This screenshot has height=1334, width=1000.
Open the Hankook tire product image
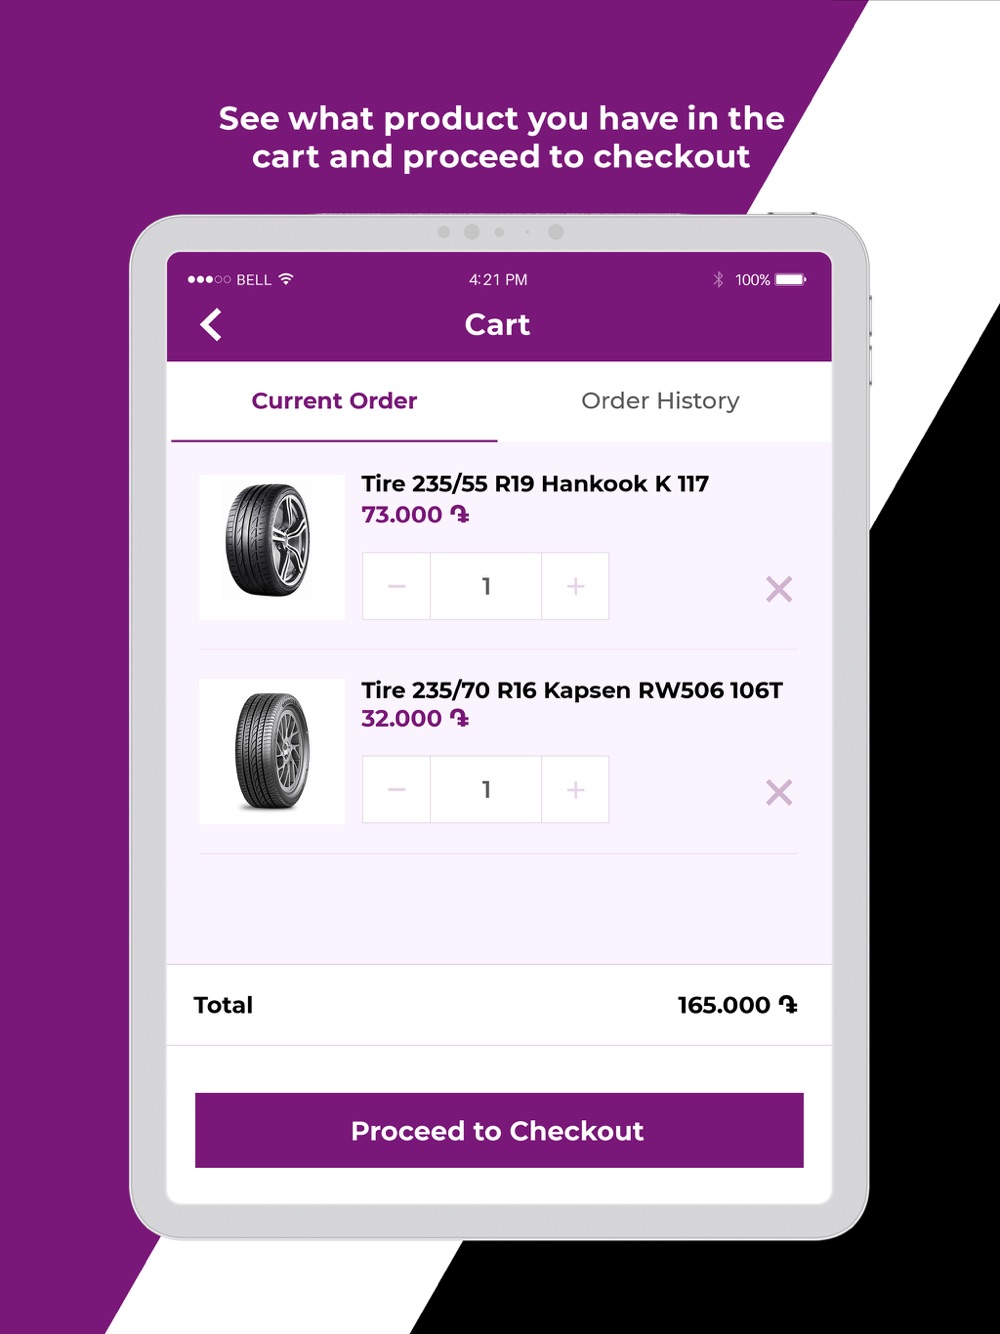tap(272, 547)
